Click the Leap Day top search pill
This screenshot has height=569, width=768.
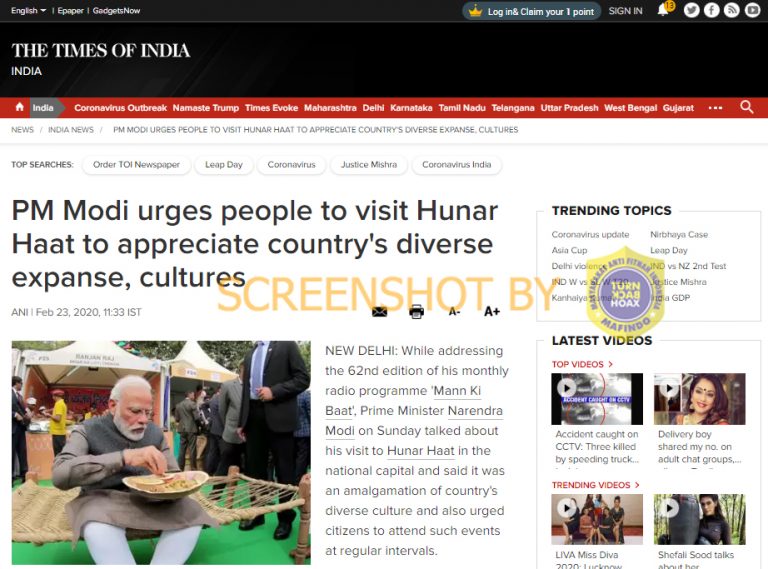[224, 165]
